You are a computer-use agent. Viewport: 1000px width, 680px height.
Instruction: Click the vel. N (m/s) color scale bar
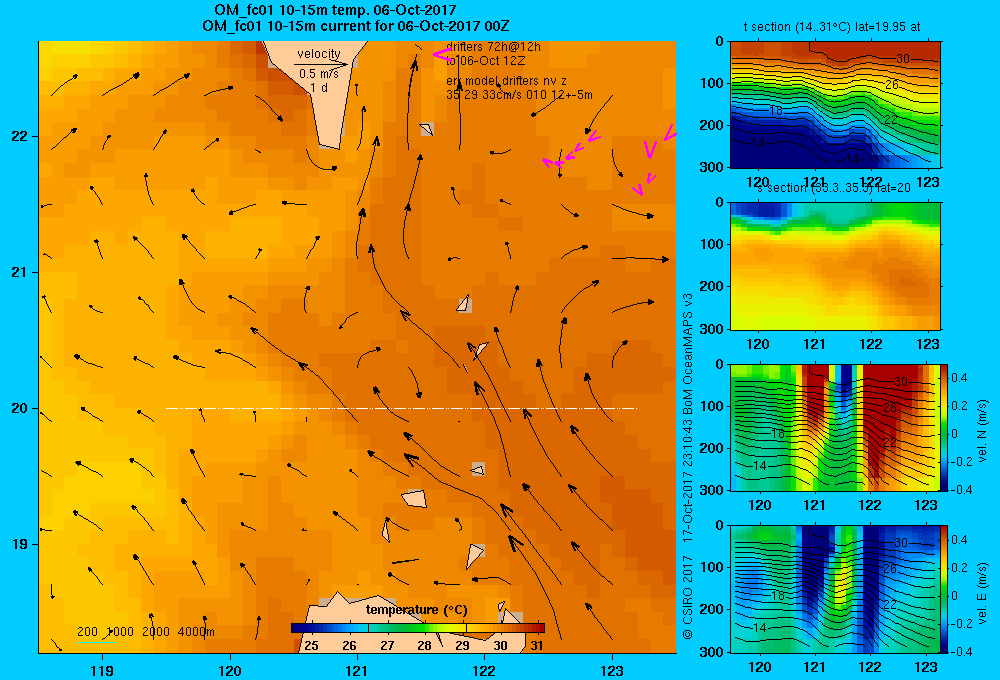pyautogui.click(x=945, y=427)
